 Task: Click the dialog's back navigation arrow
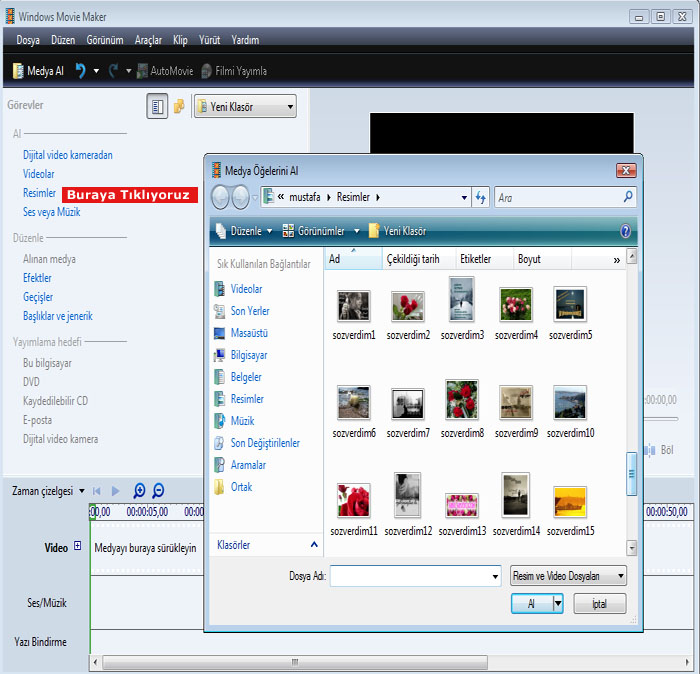click(221, 198)
